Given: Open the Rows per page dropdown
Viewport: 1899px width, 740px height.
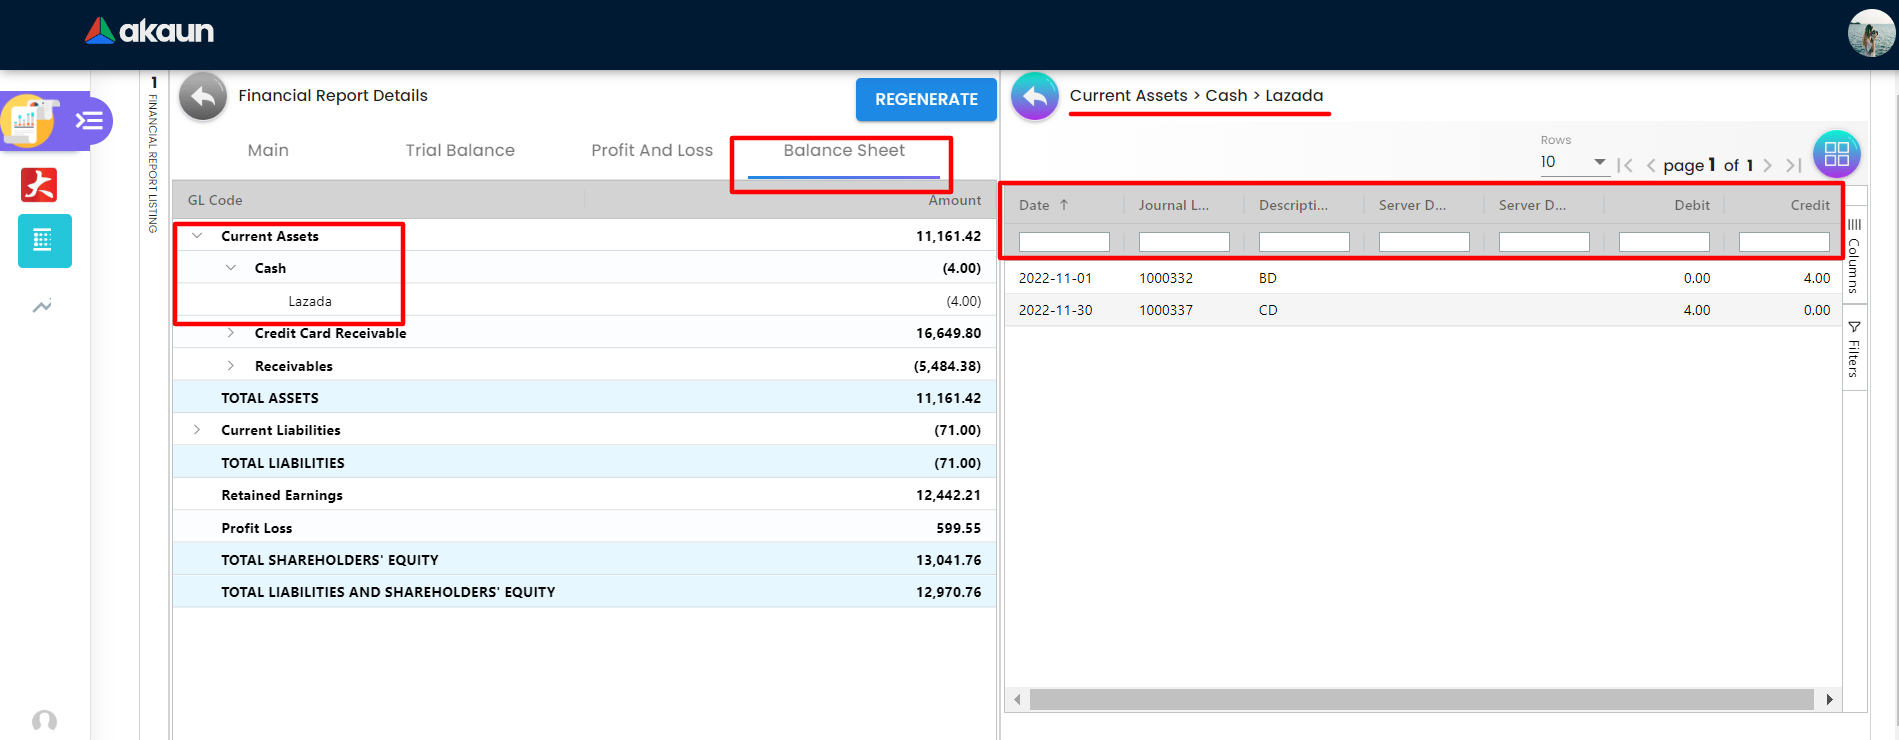Looking at the screenshot, I should click(x=1573, y=162).
